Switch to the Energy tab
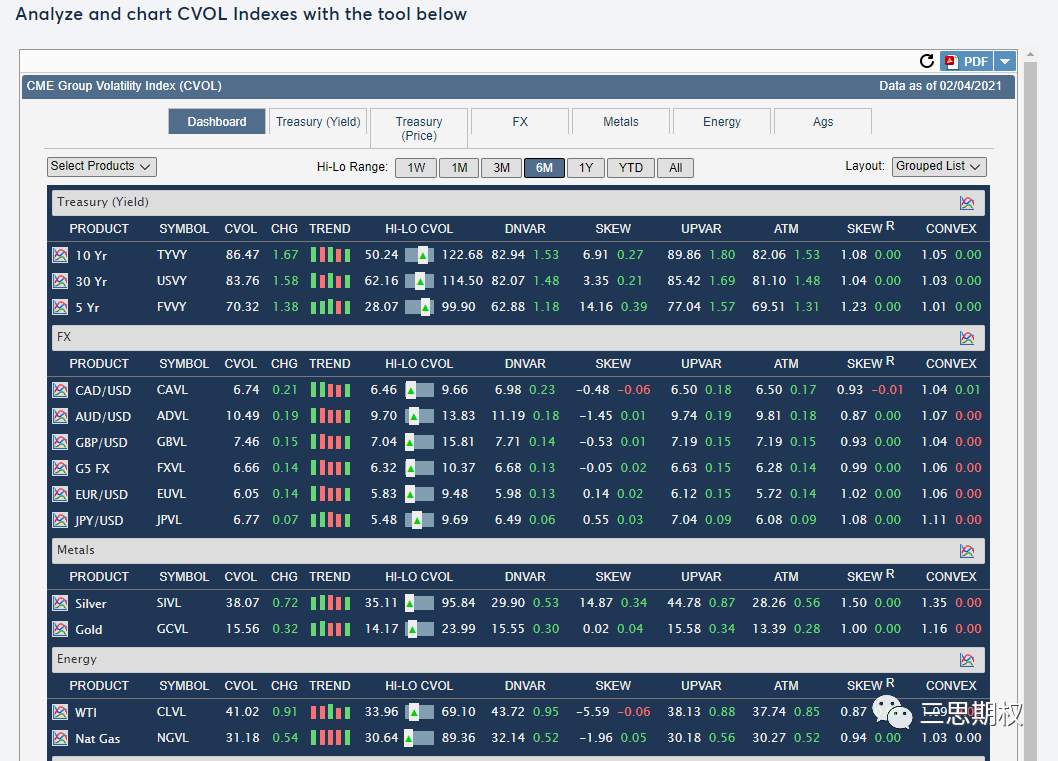 722,121
